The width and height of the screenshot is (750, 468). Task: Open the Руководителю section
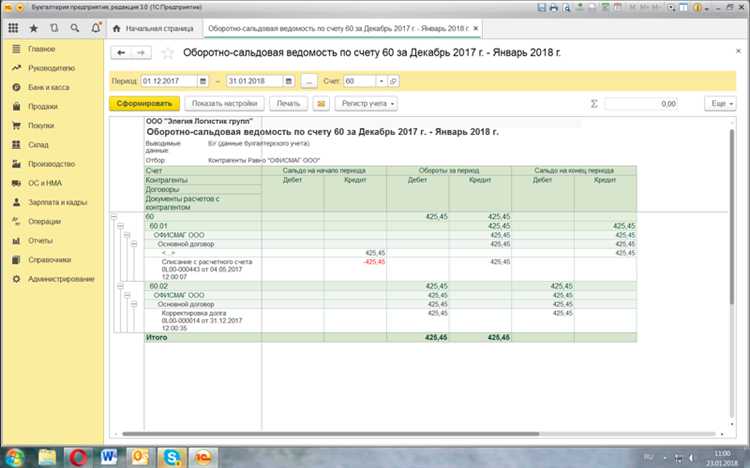click(x=52, y=68)
